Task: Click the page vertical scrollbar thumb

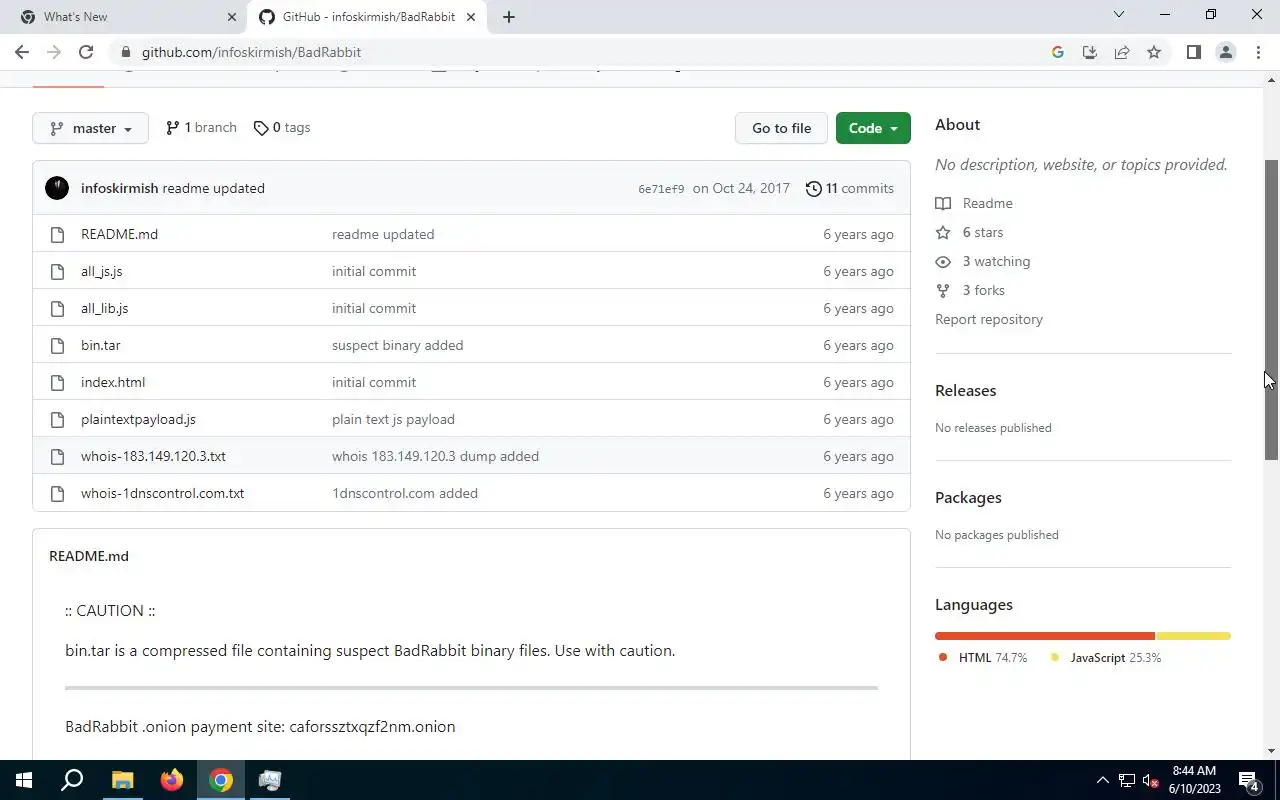Action: (1272, 309)
